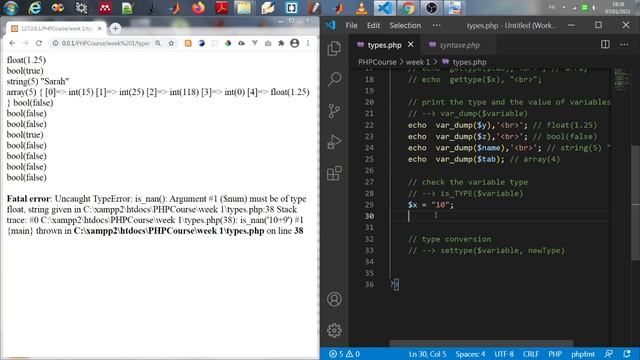The width and height of the screenshot is (640, 360).
Task: Click the cloud extension icon in Chrome
Action: click(242, 43)
